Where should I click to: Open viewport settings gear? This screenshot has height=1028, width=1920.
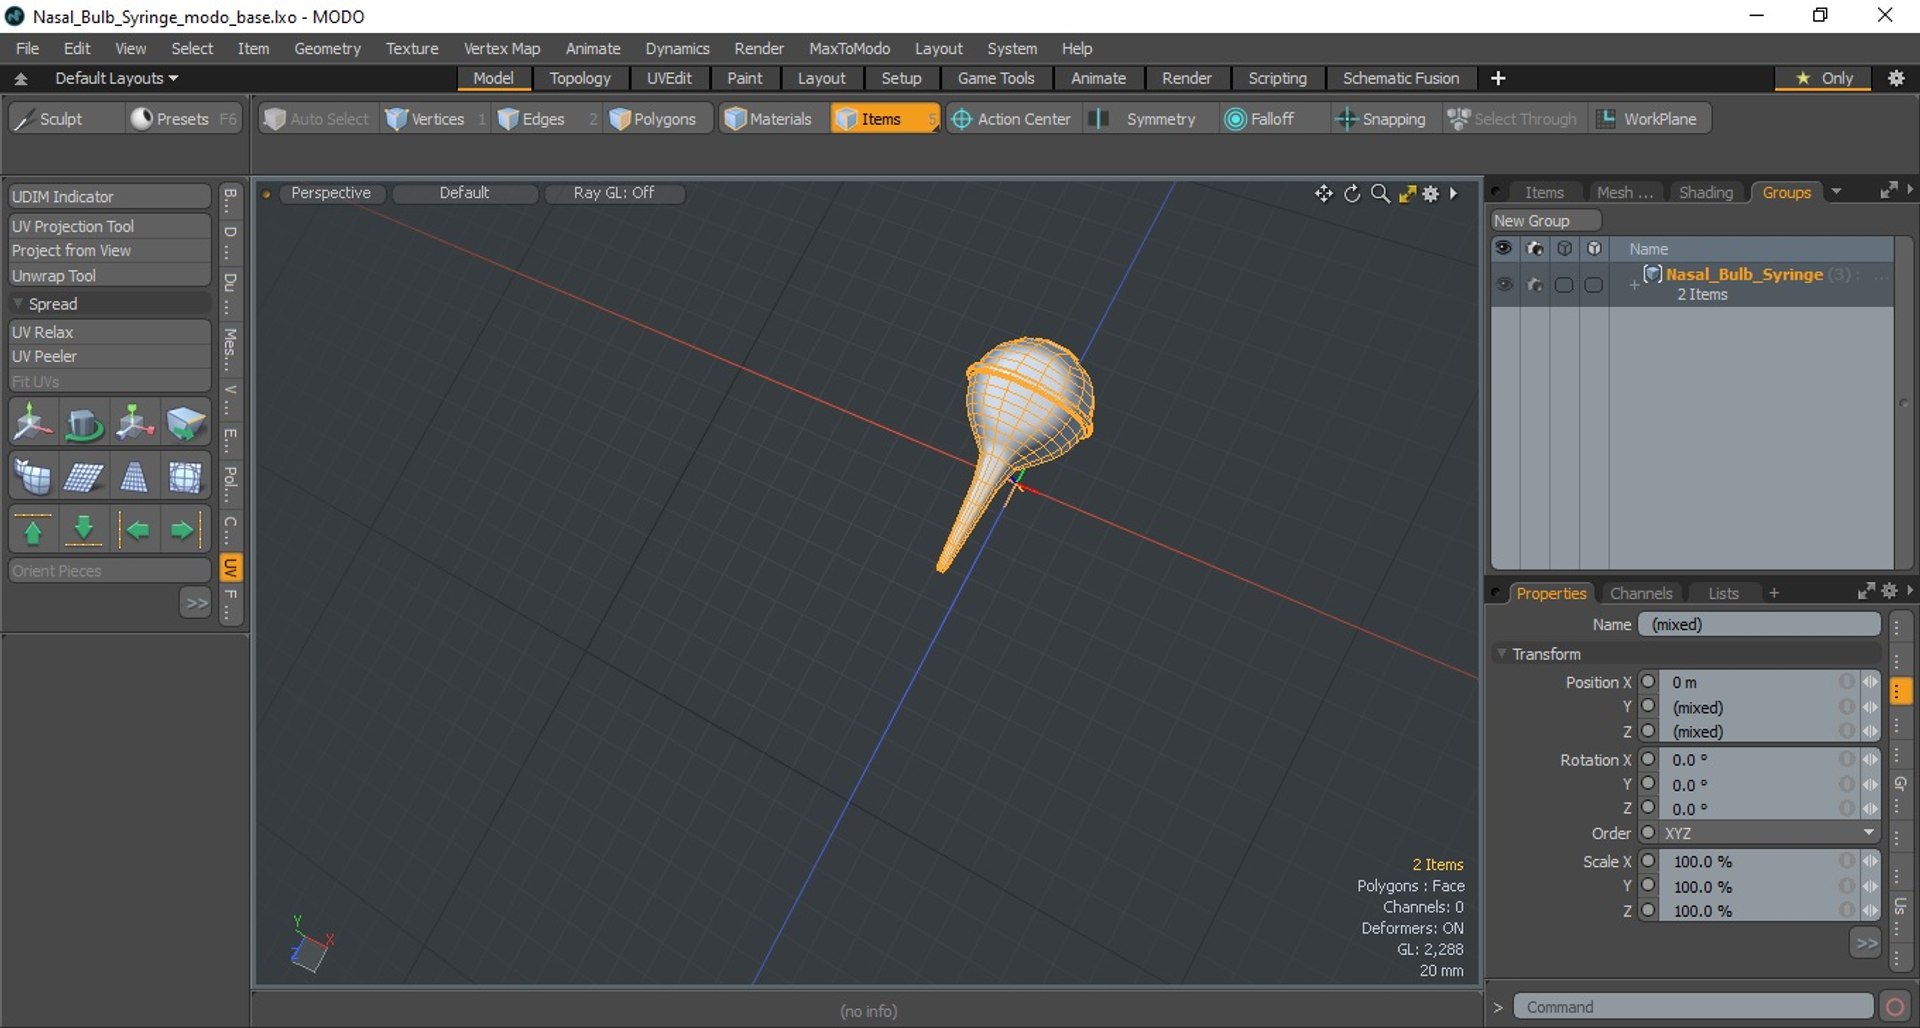pyautogui.click(x=1431, y=193)
